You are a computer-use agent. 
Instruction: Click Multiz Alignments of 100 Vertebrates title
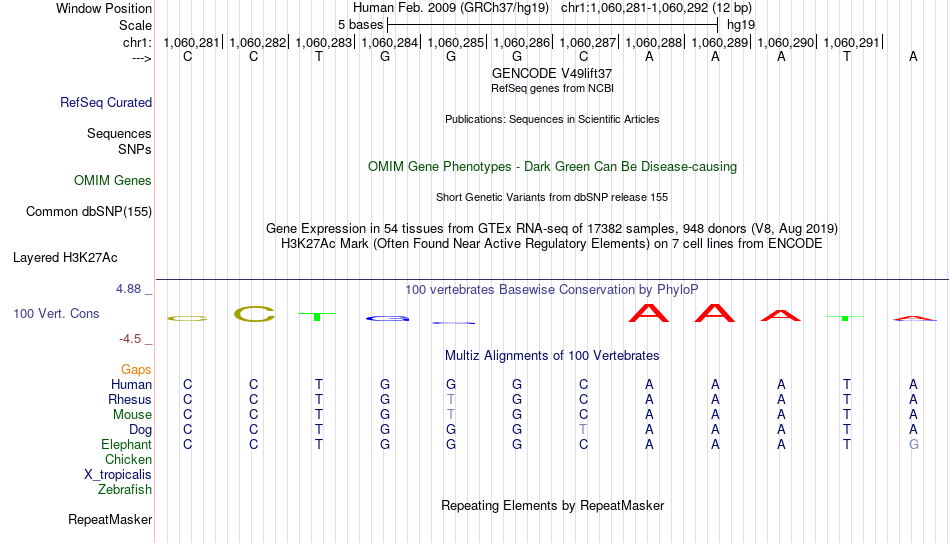pos(552,356)
